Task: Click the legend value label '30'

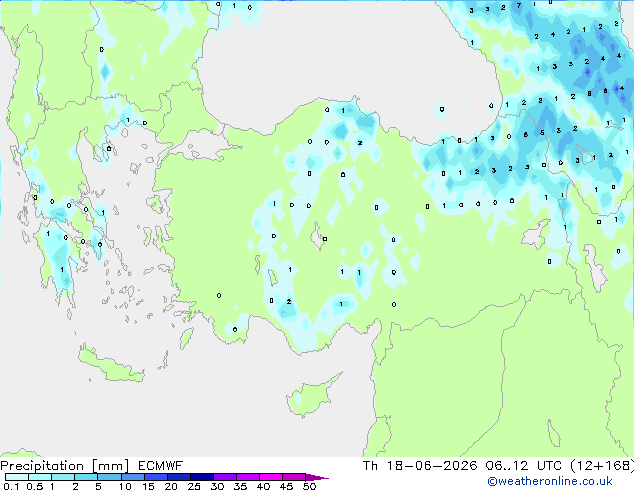Action: point(217,486)
